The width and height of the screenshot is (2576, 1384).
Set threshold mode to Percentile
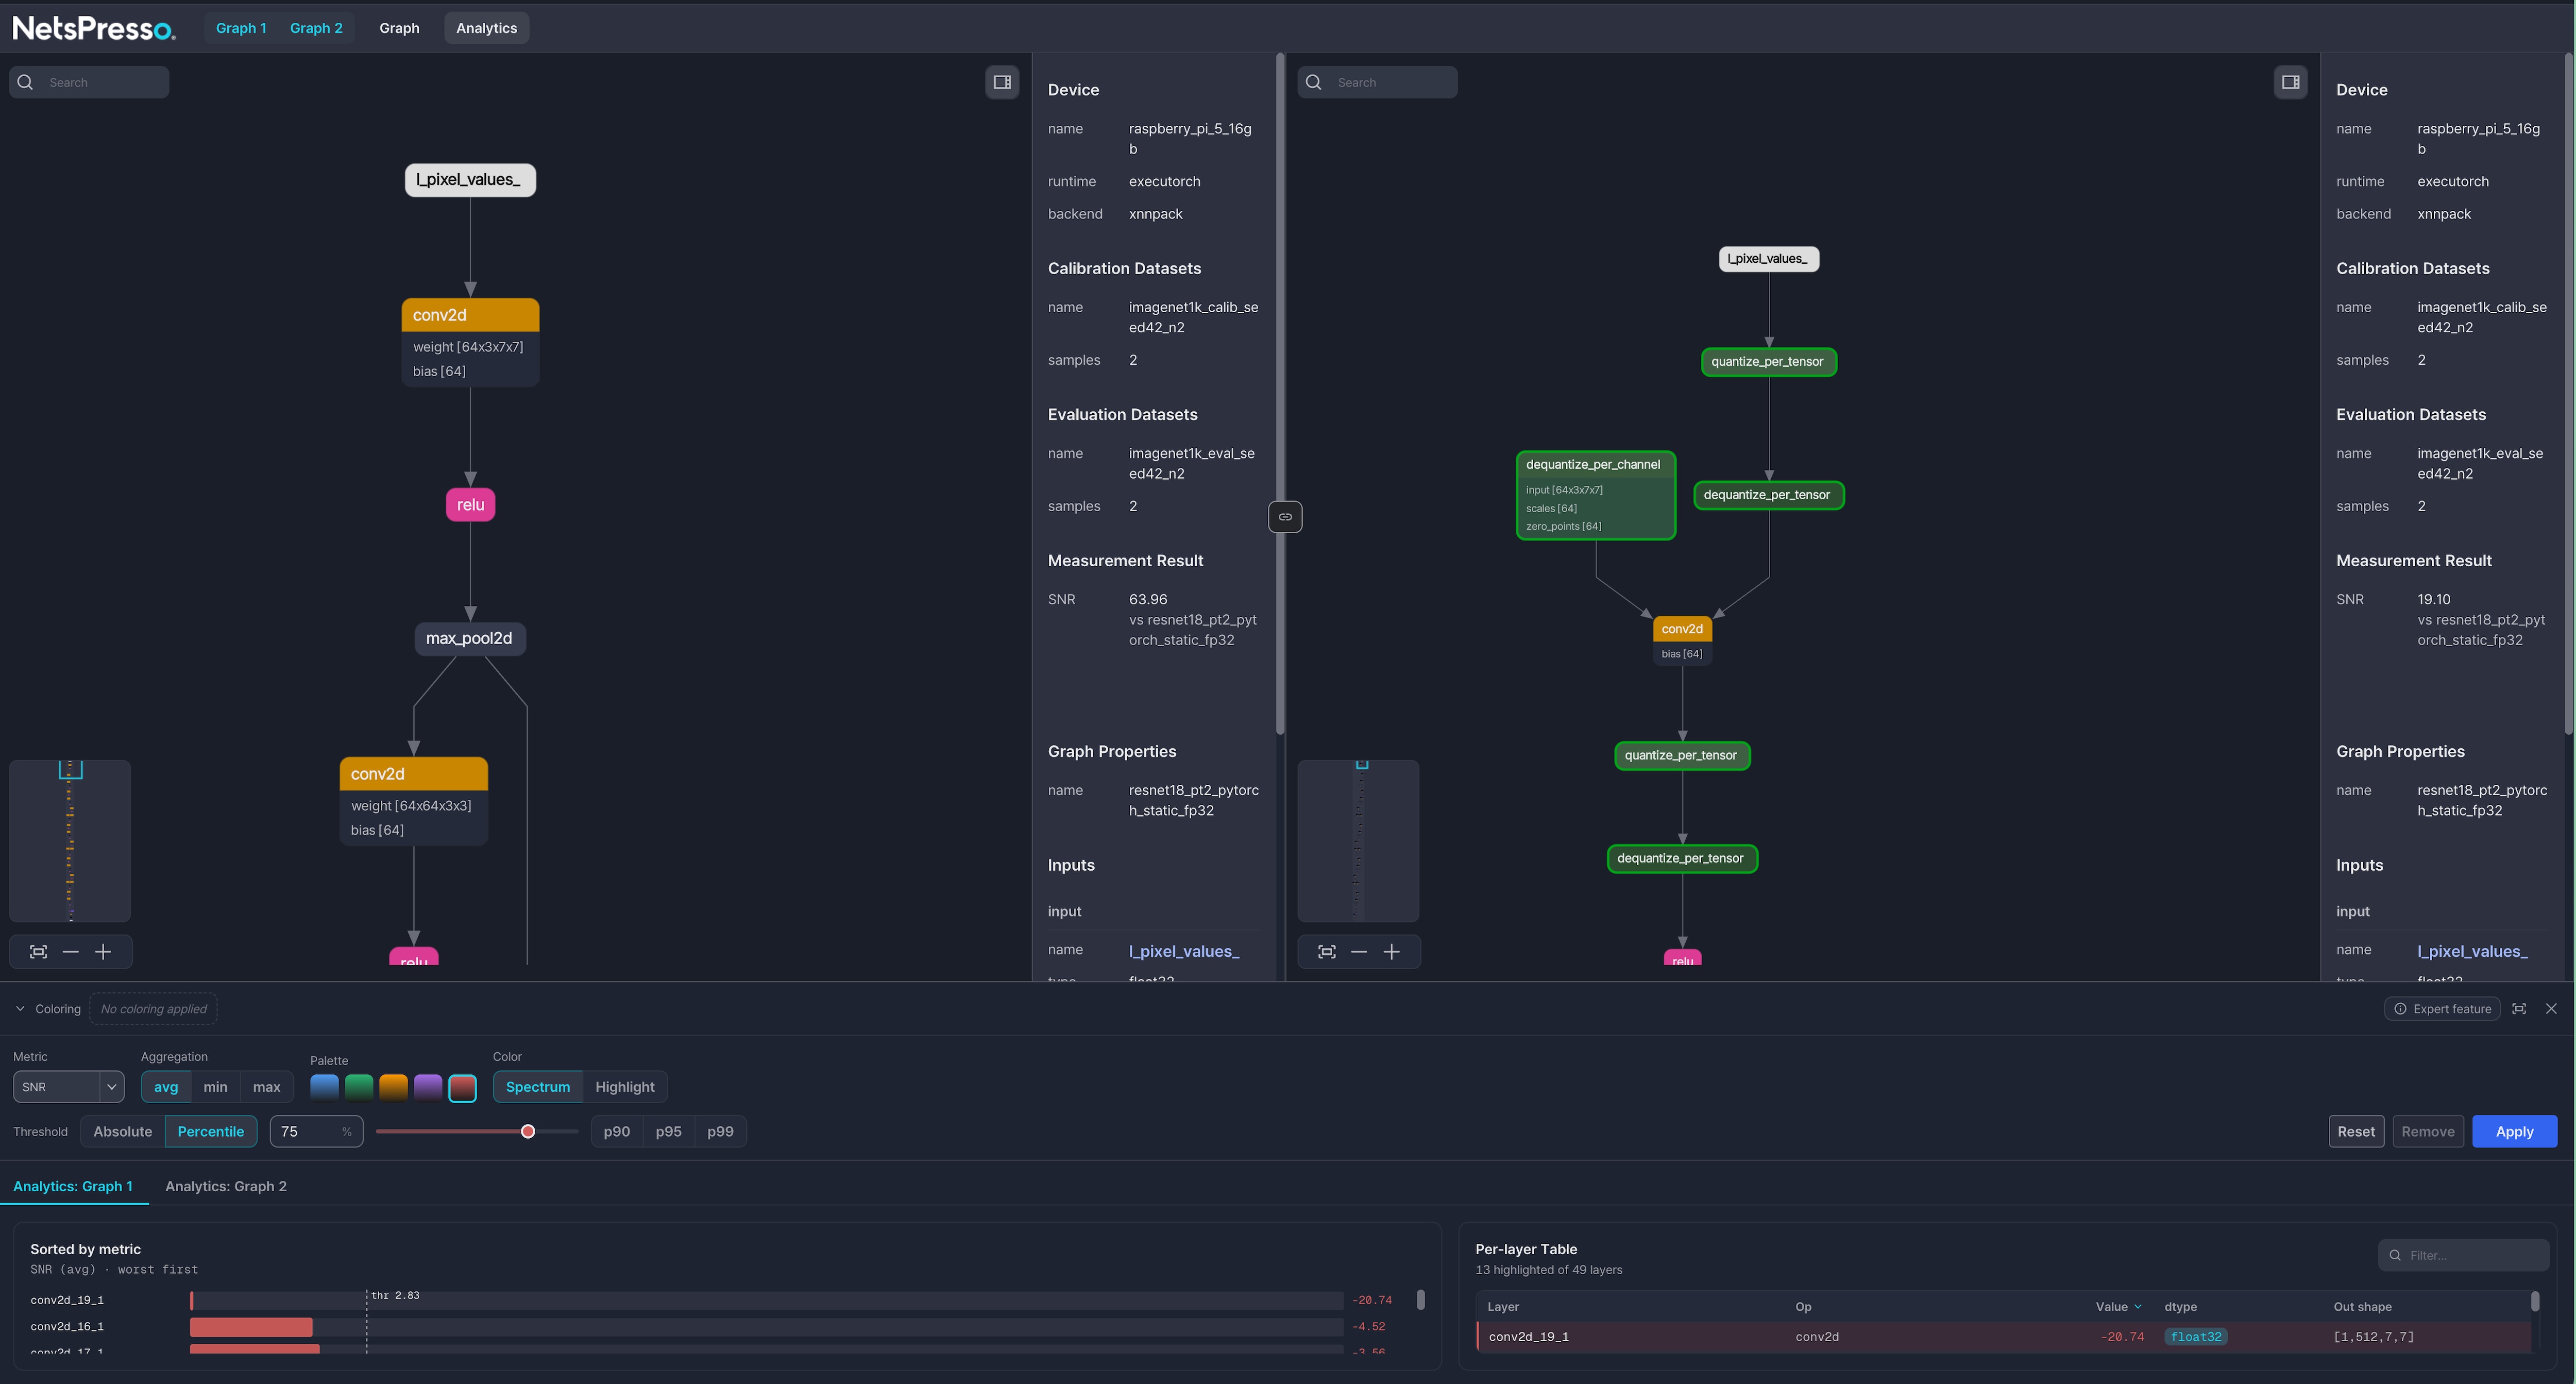click(211, 1131)
